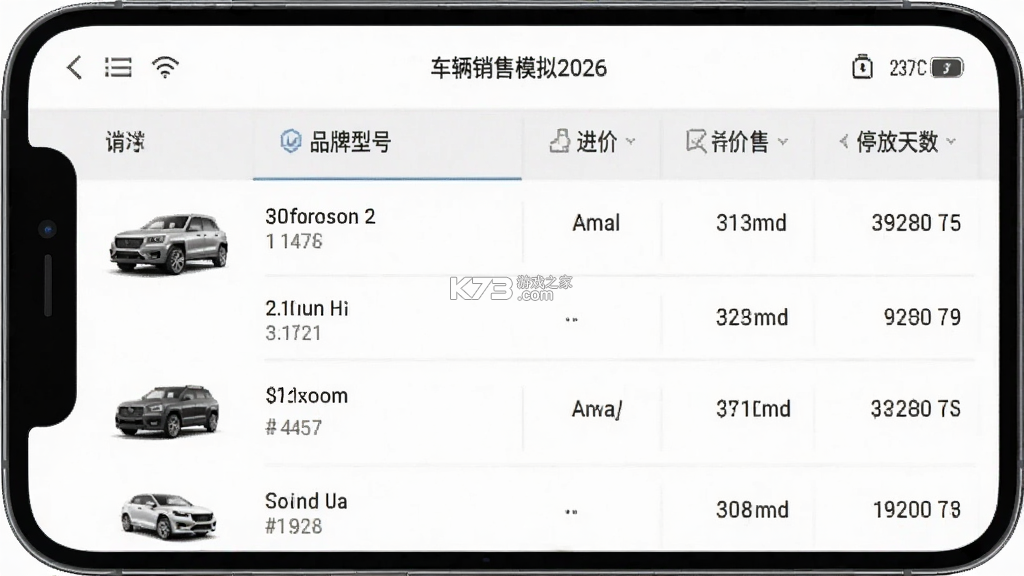
Task: Open the white car thumbnail for Soind Ua
Action: point(168,516)
